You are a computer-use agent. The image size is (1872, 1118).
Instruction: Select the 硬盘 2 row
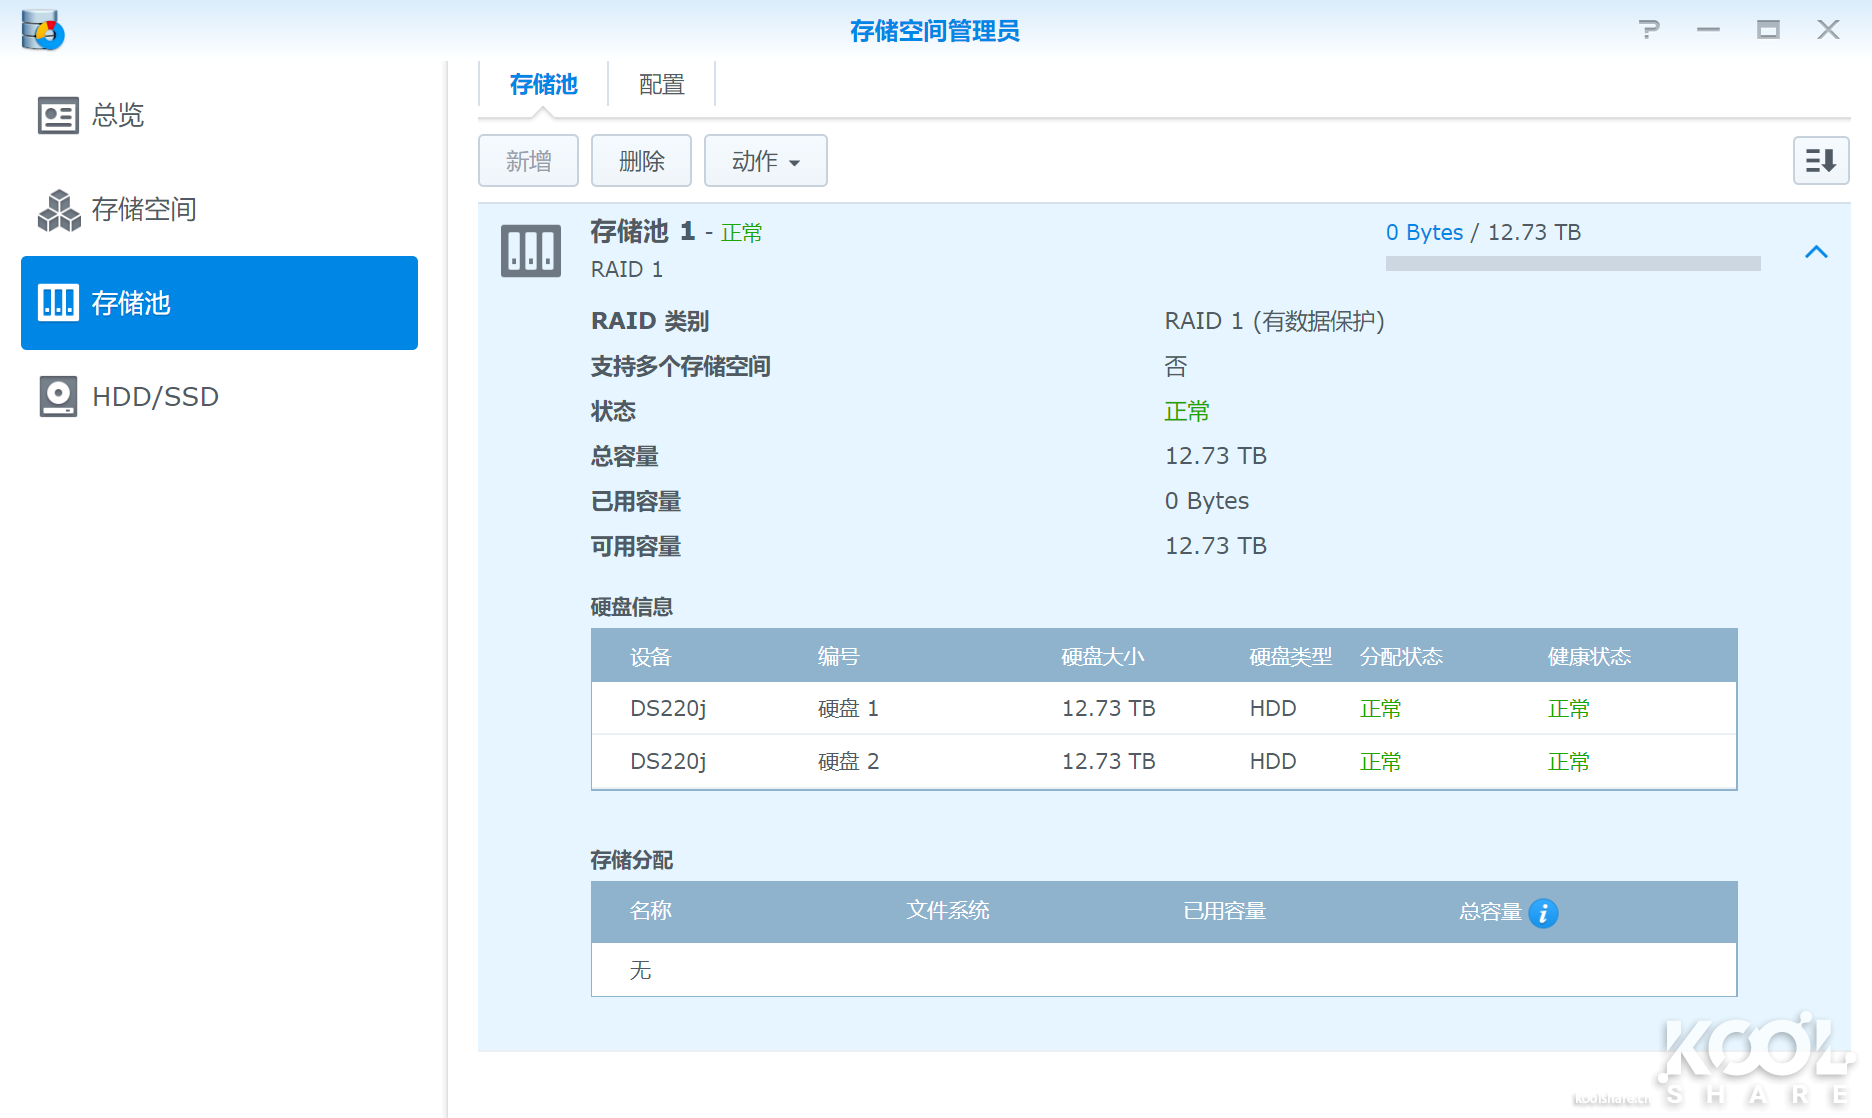tap(1163, 762)
